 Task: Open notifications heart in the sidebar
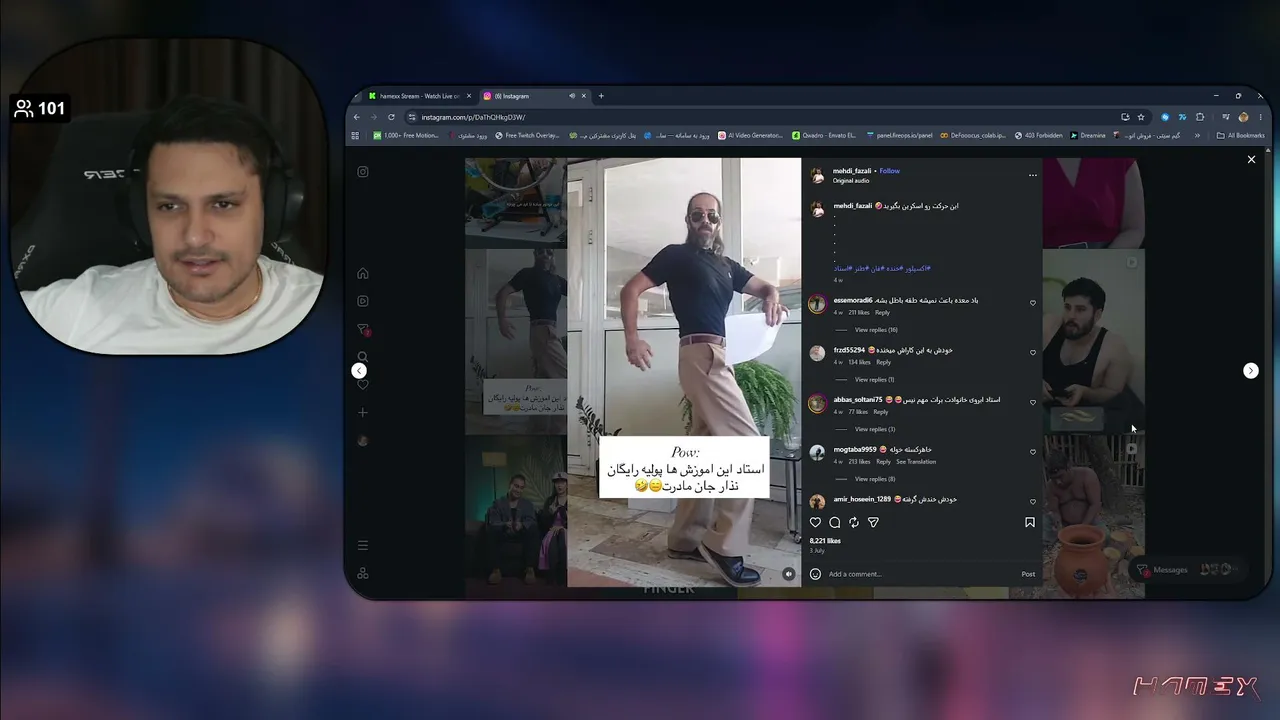pyautogui.click(x=363, y=385)
